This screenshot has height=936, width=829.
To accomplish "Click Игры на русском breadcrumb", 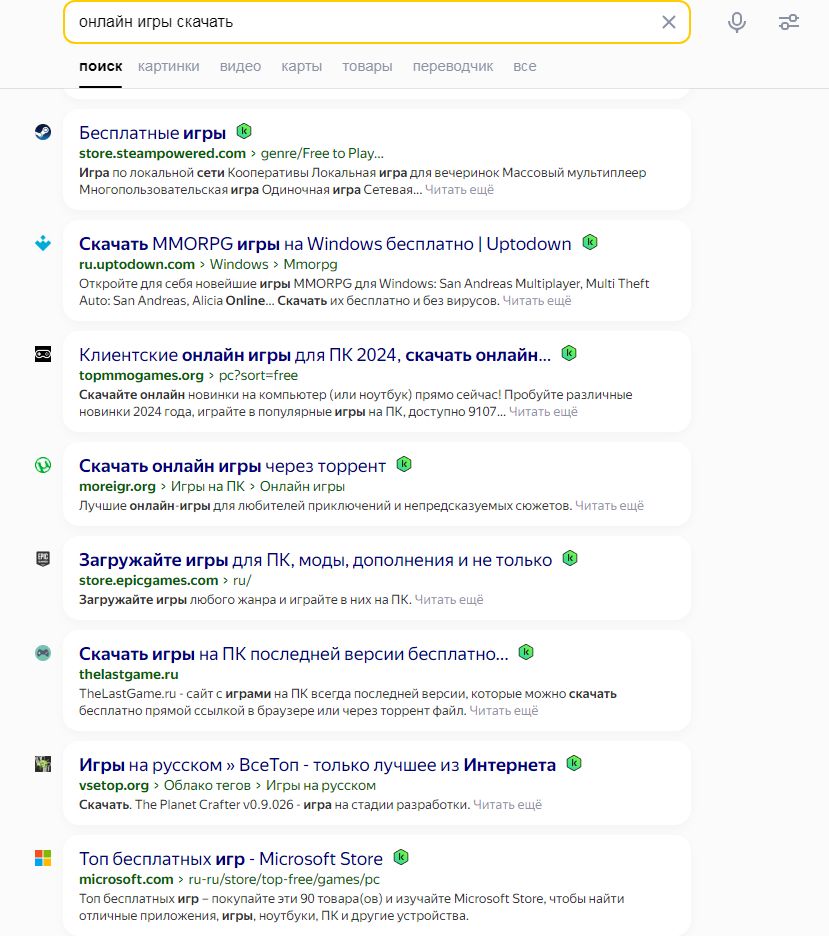I will [x=320, y=786].
